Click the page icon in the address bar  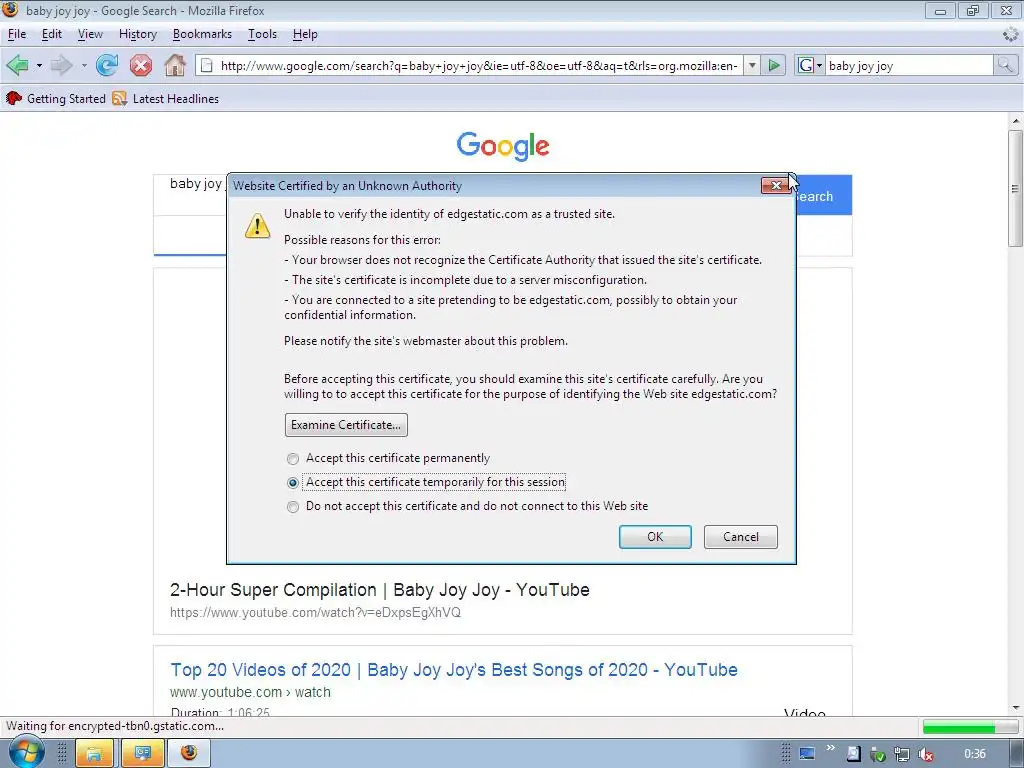pos(206,65)
